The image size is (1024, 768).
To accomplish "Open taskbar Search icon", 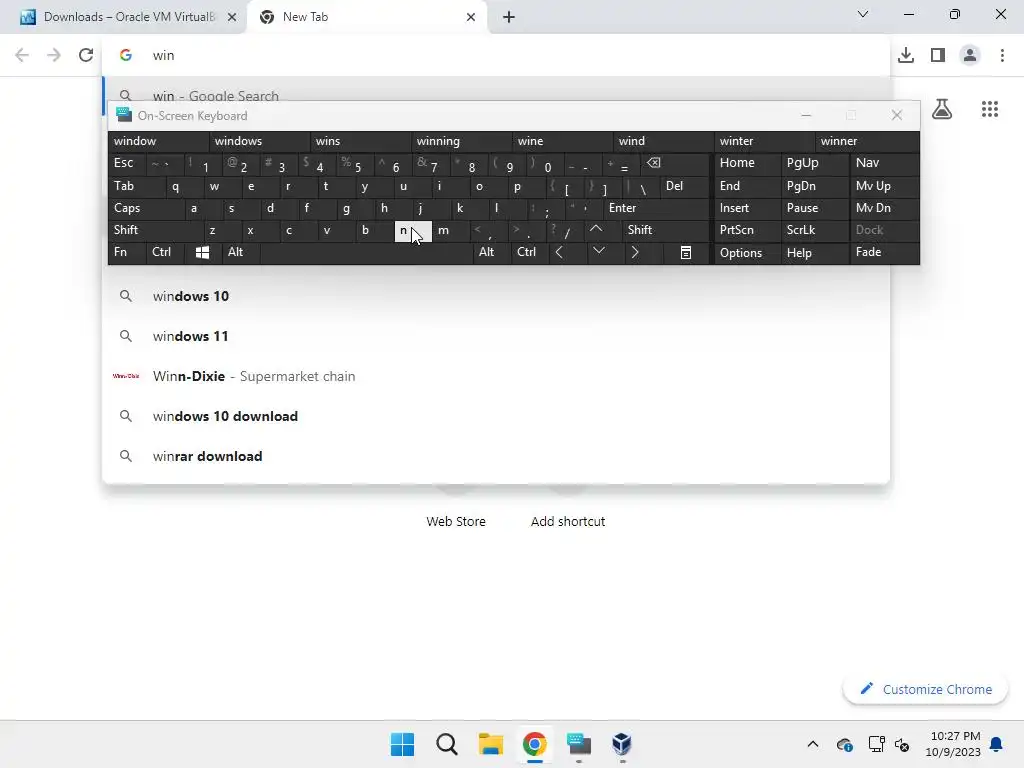I will click(x=447, y=744).
